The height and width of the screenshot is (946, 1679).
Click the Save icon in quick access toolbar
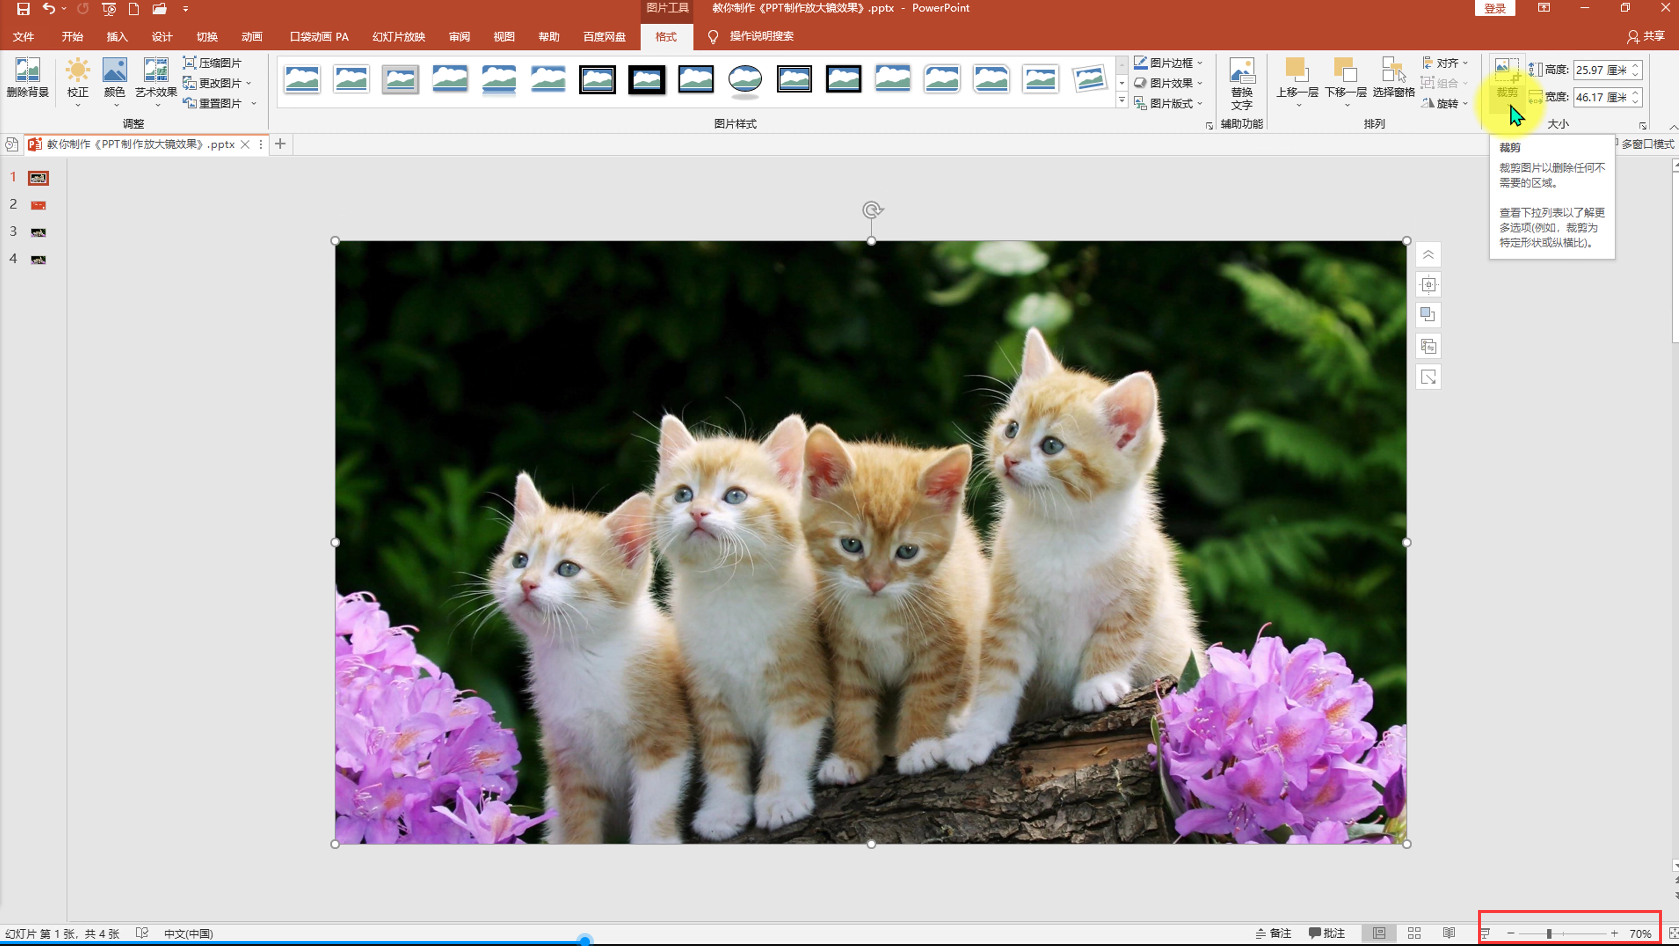tap(23, 9)
